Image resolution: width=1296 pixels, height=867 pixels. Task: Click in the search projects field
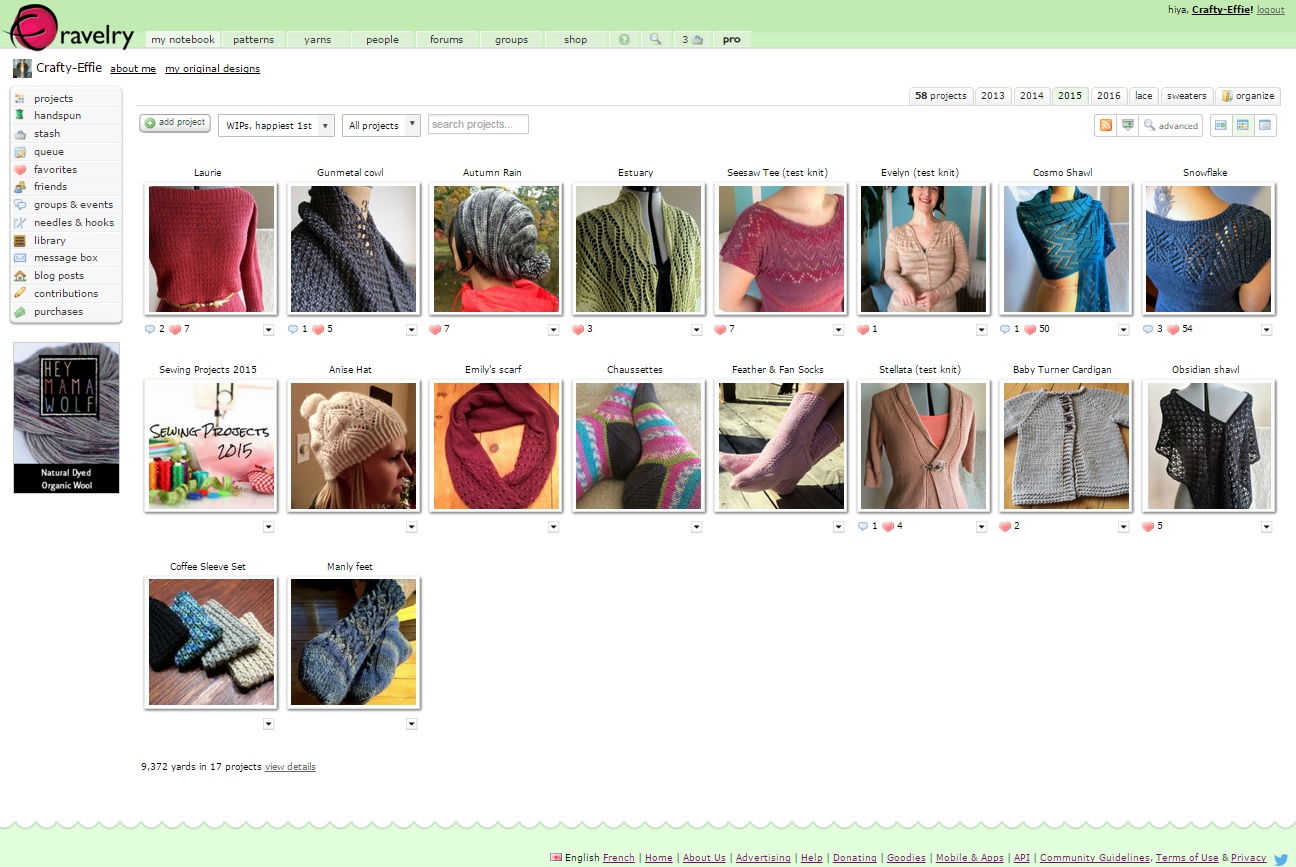pos(478,124)
